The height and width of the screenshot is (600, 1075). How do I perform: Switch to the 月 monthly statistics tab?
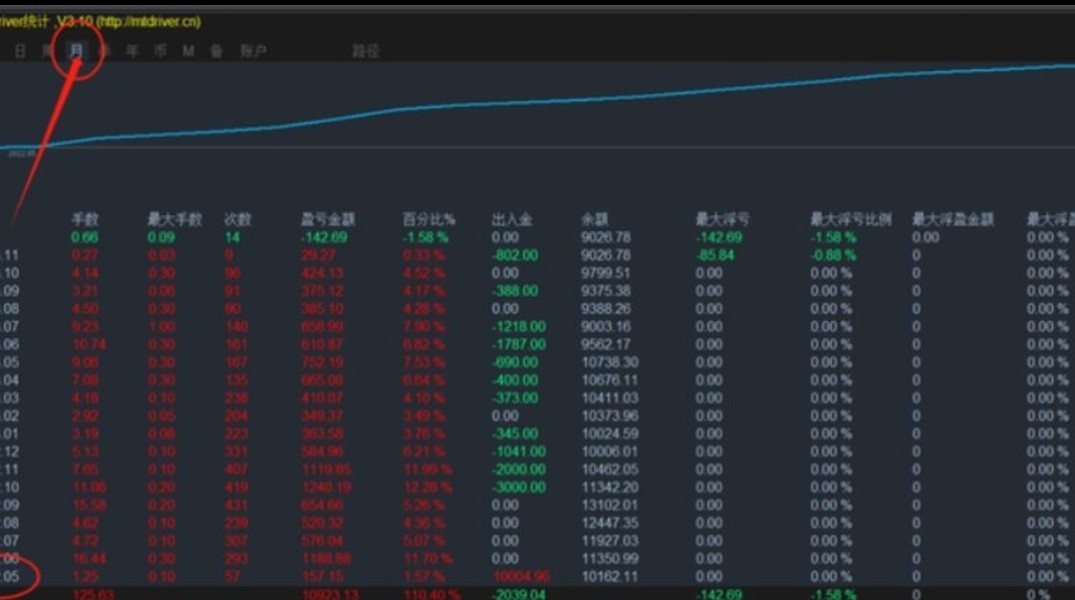[x=77, y=50]
